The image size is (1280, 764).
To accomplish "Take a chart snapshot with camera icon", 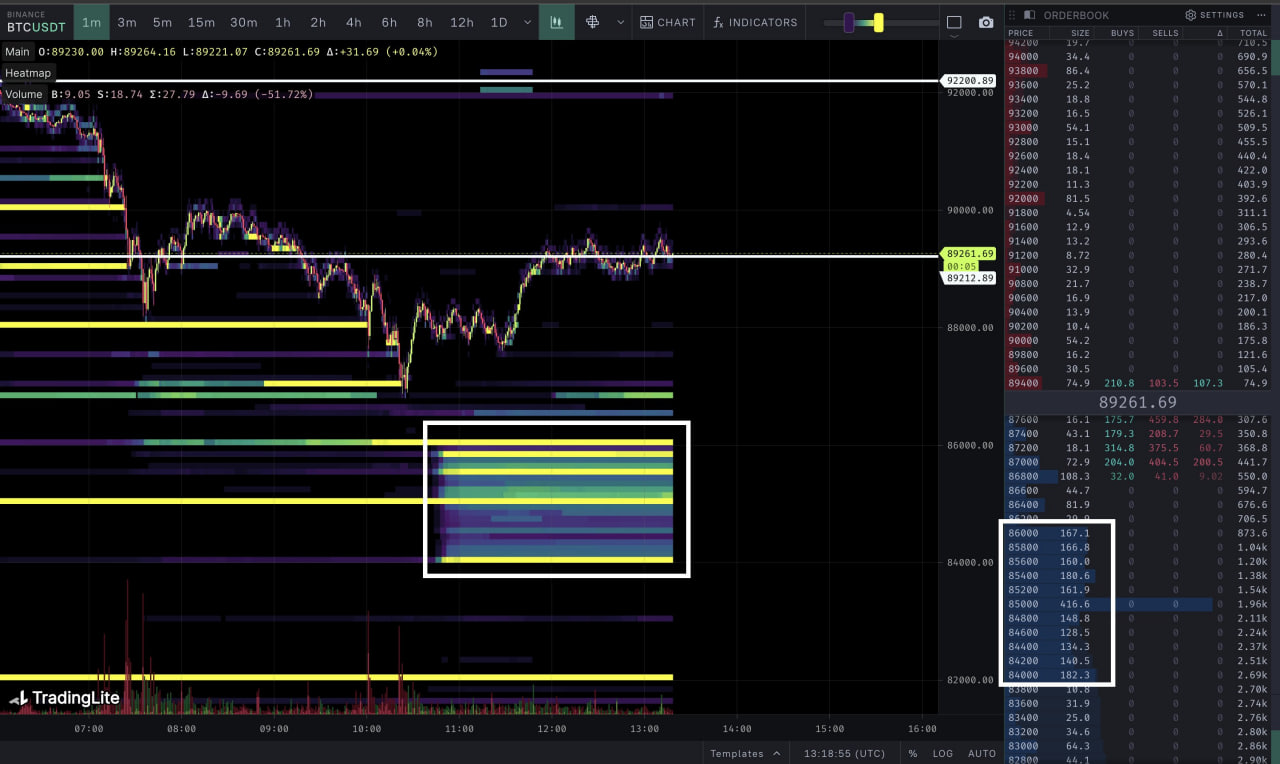I will (x=986, y=22).
